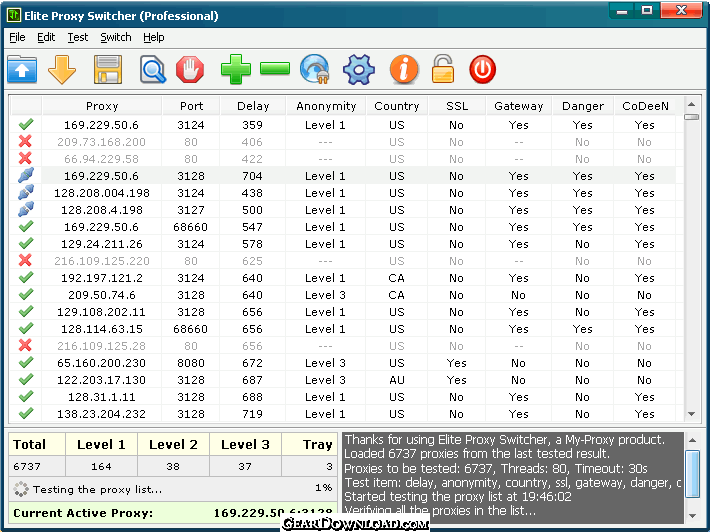Click plug icon for 128.208.004.198
Image resolution: width=710 pixels, height=532 pixels.
pyautogui.click(x=26, y=192)
